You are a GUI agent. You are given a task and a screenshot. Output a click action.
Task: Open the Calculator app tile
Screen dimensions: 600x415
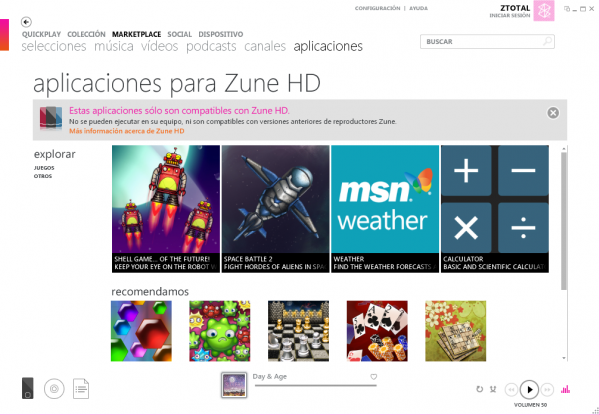pyautogui.click(x=495, y=209)
